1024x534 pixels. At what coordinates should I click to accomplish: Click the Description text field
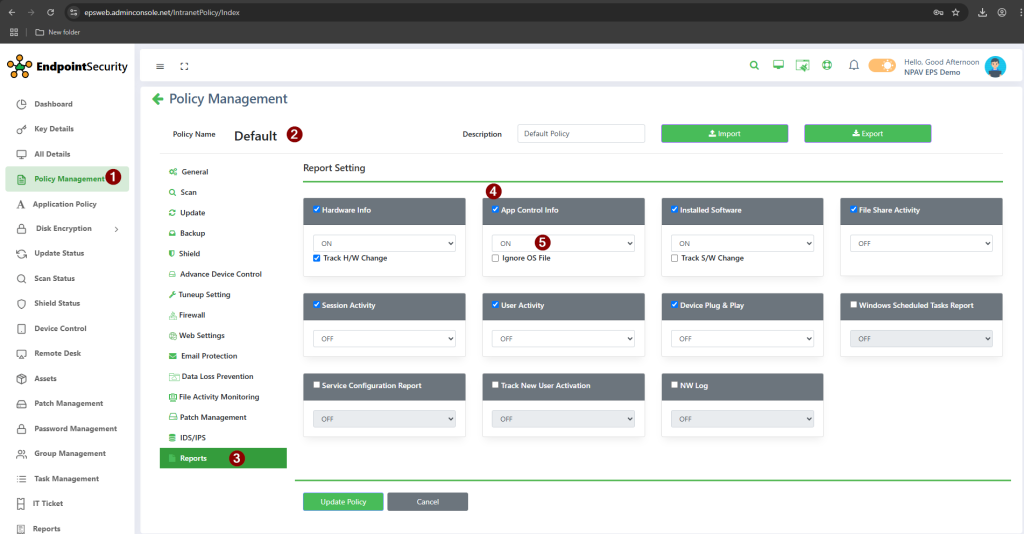pyautogui.click(x=580, y=133)
